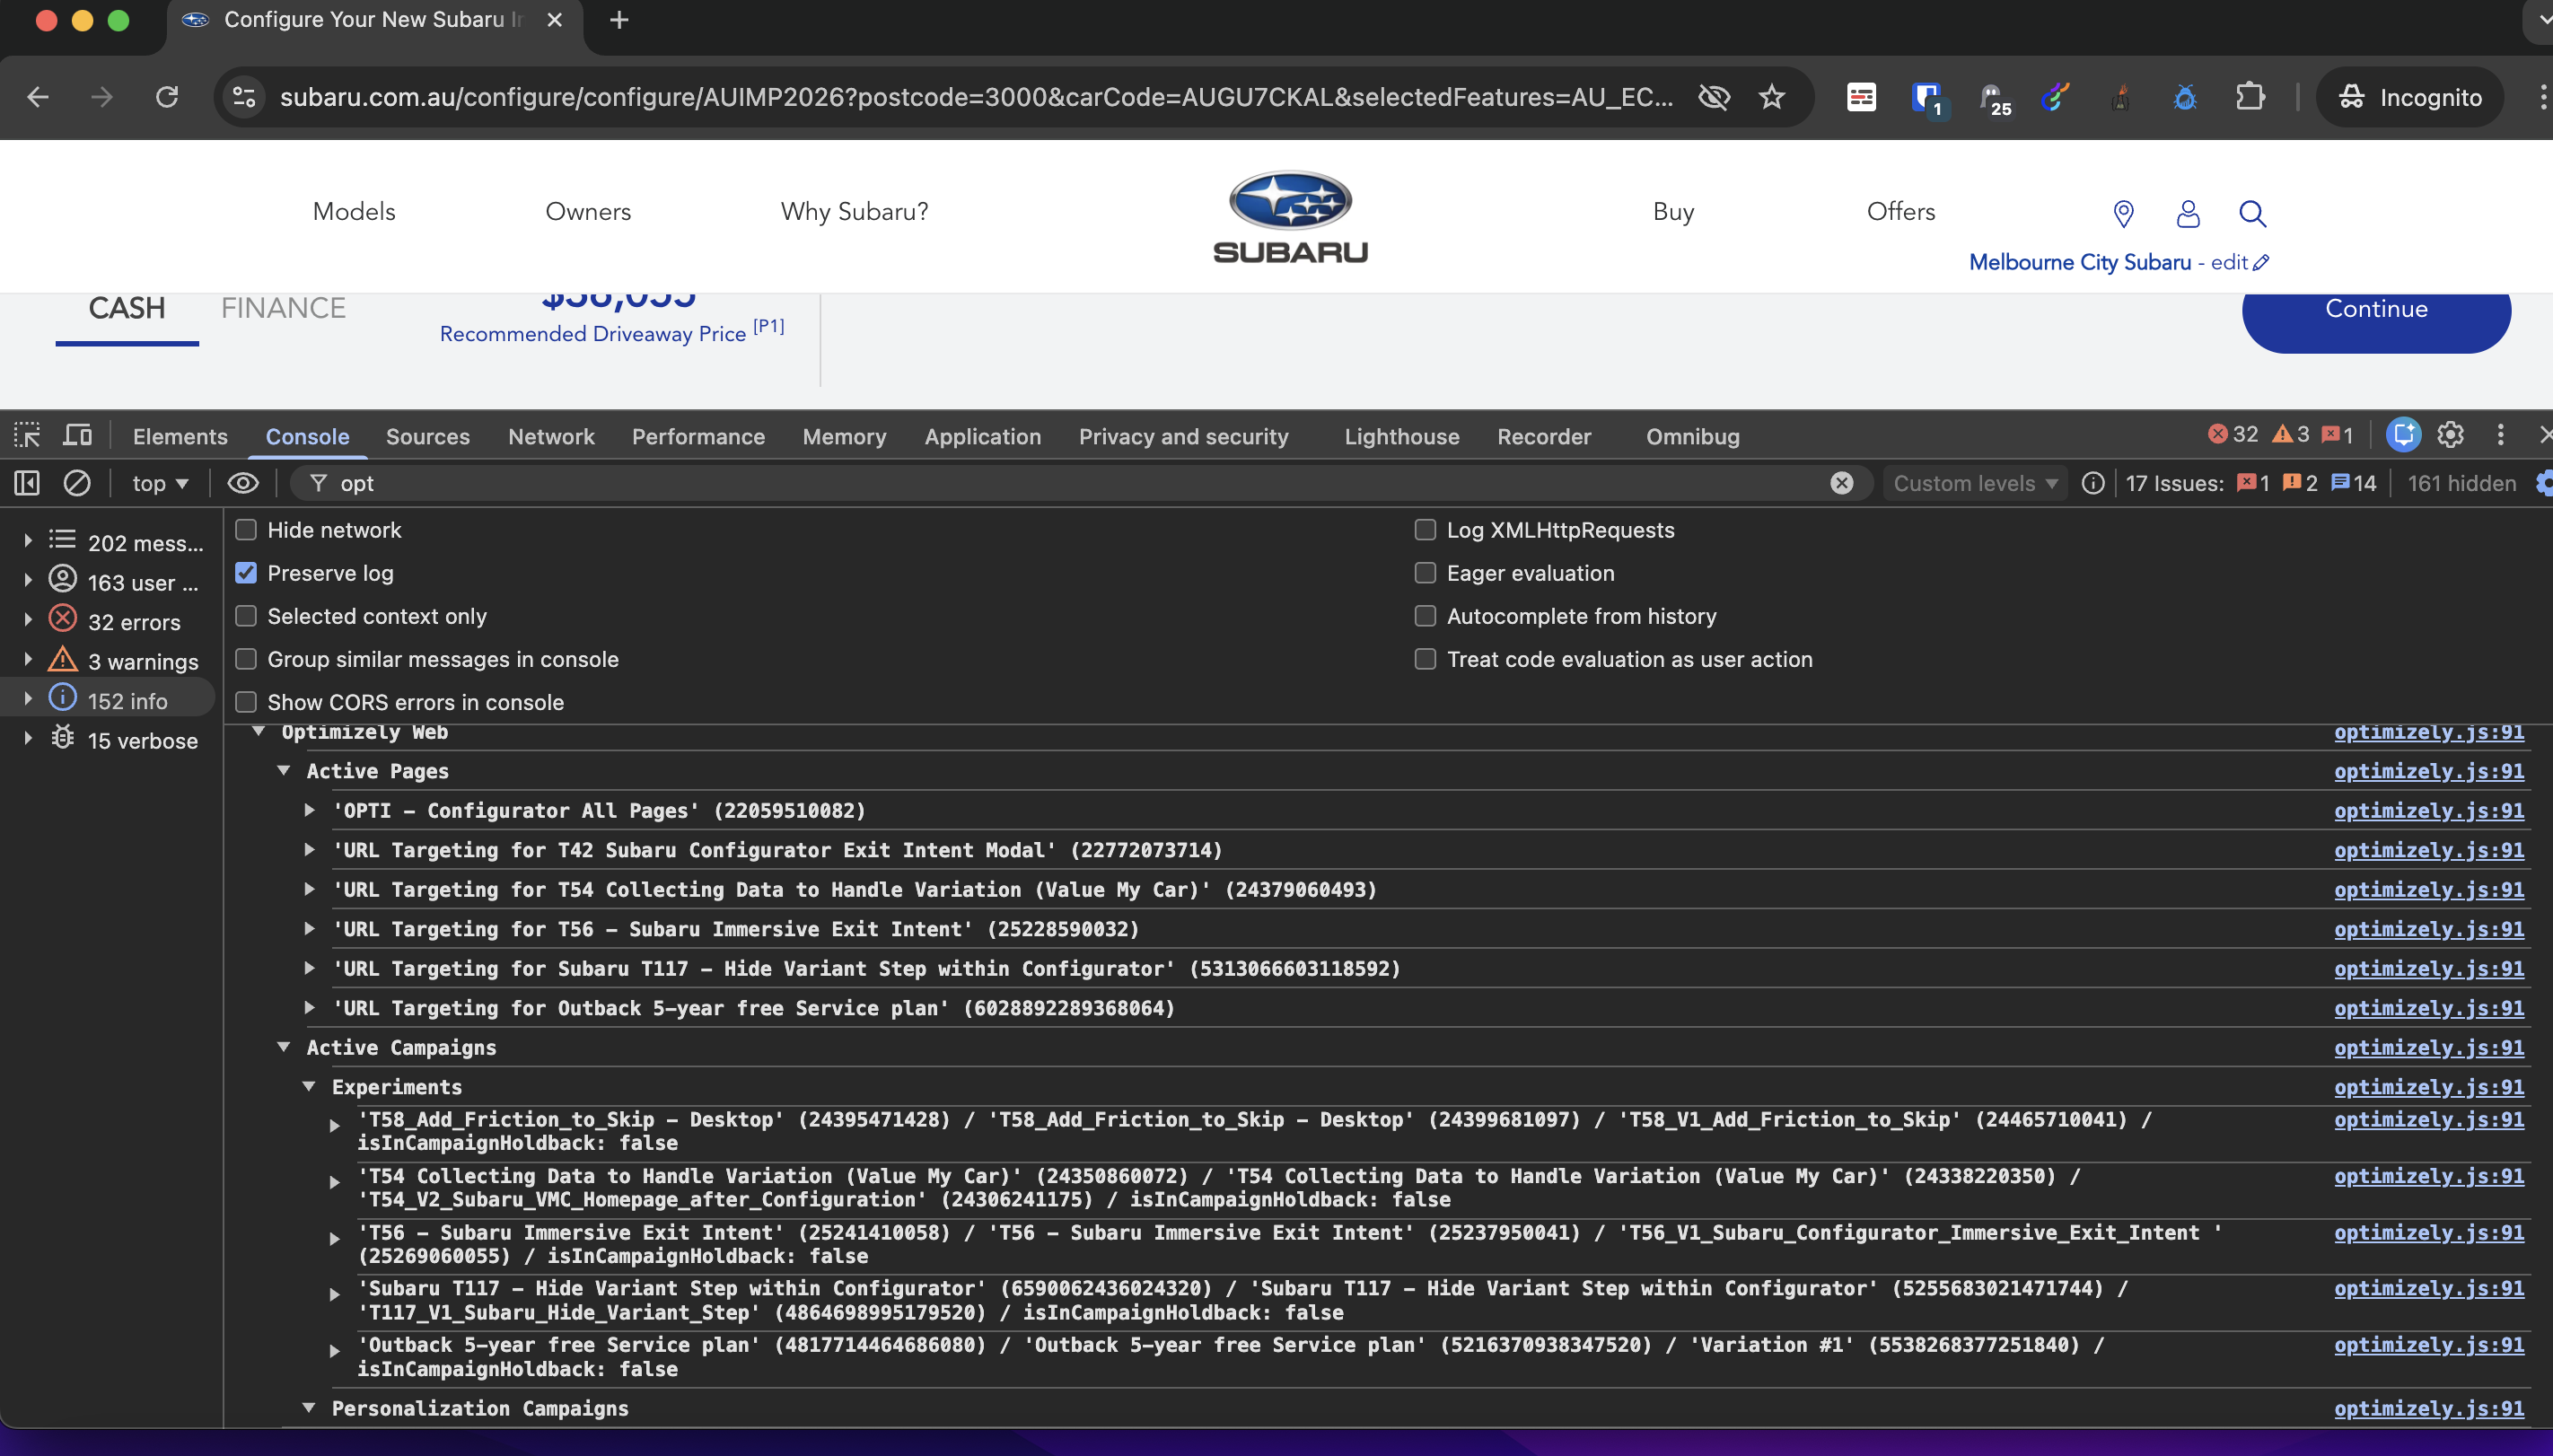The image size is (2553, 1456).
Task: Switch to the Network tab
Action: tap(551, 436)
